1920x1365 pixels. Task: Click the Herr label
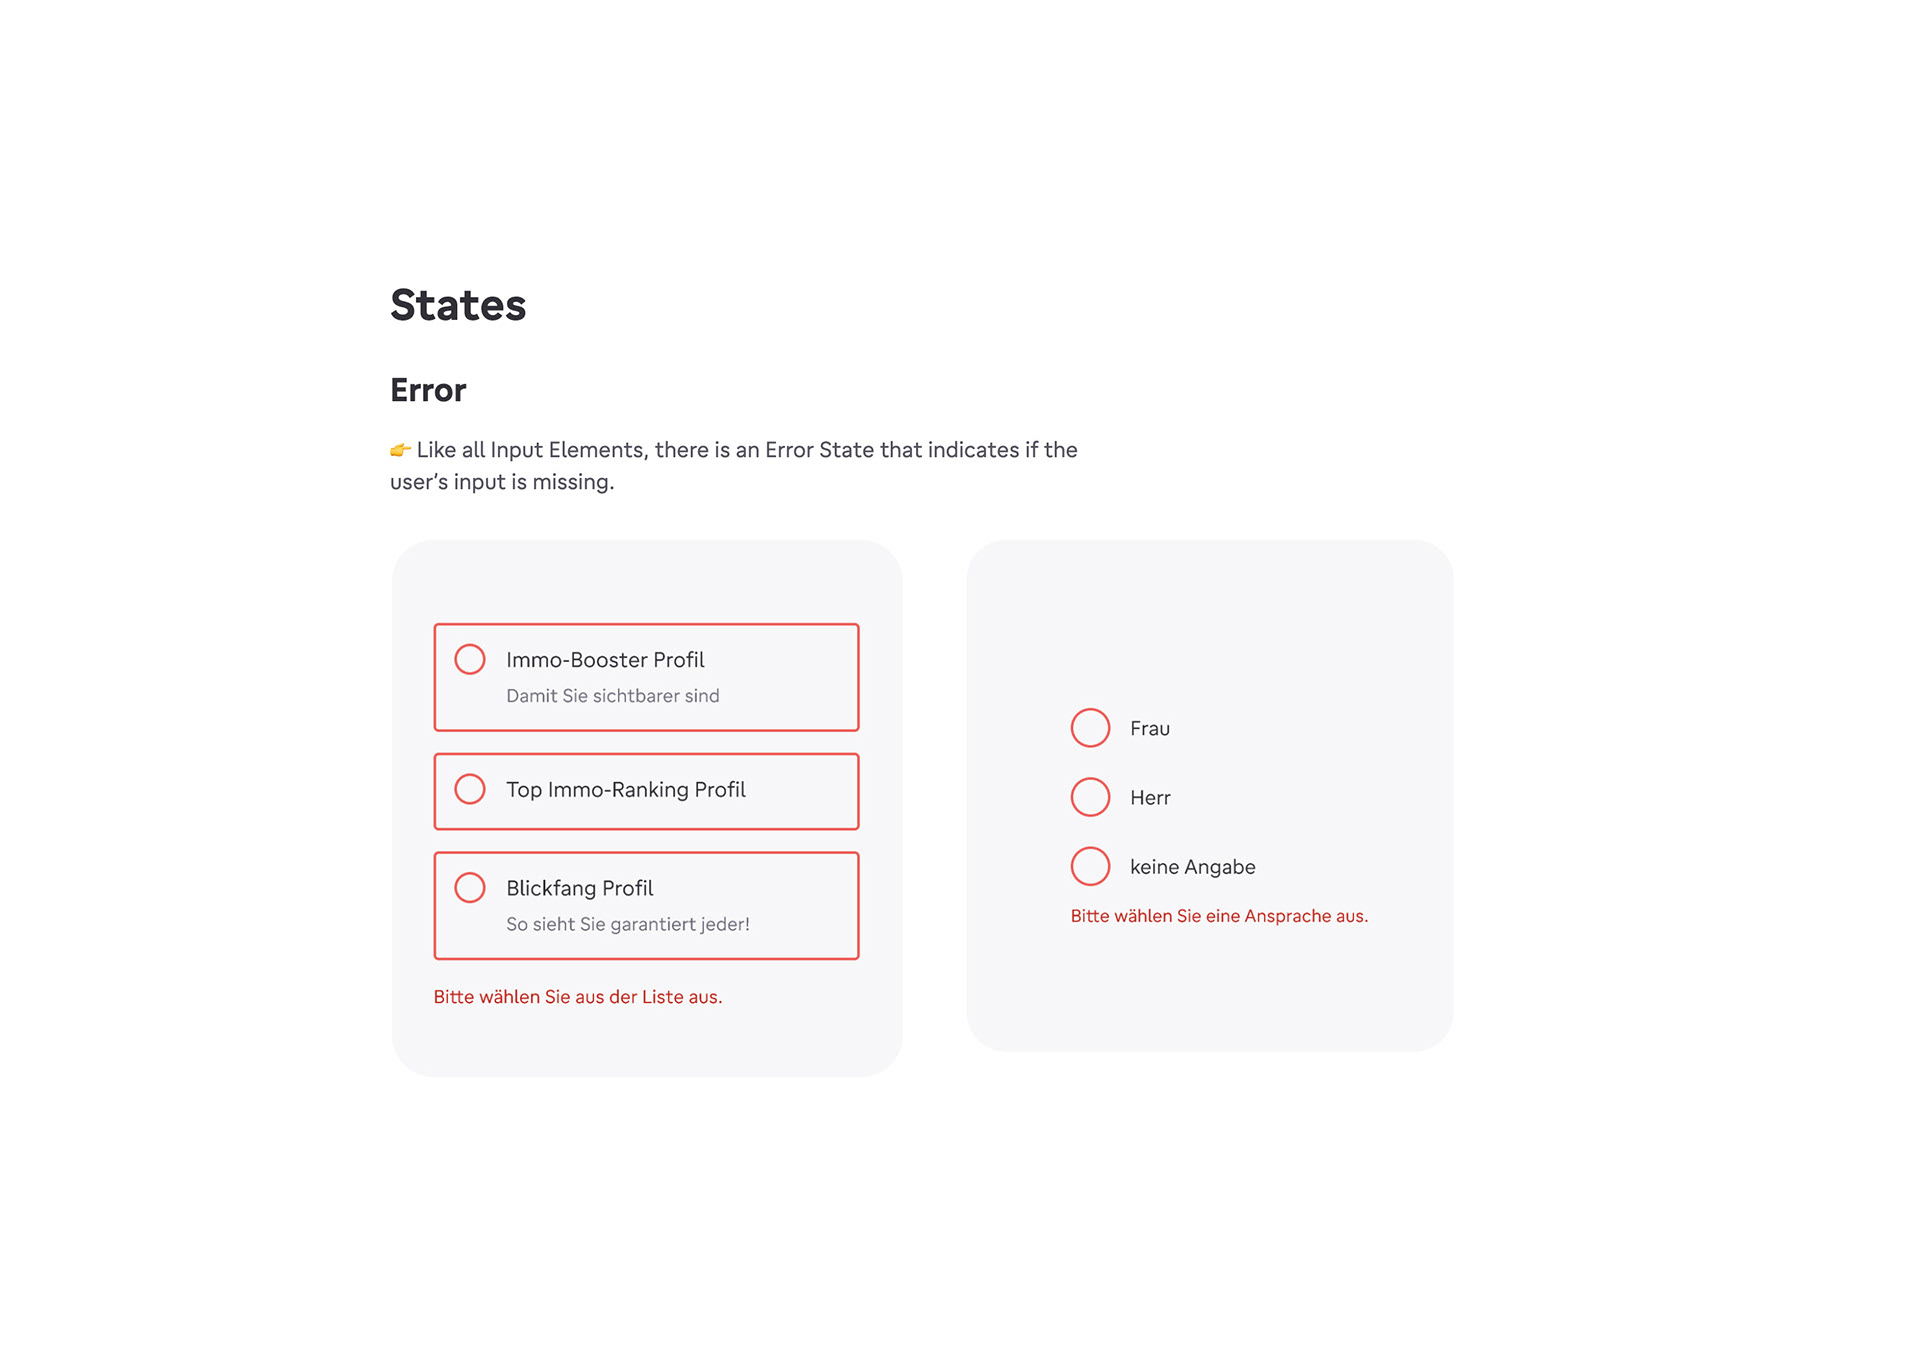pos(1150,798)
